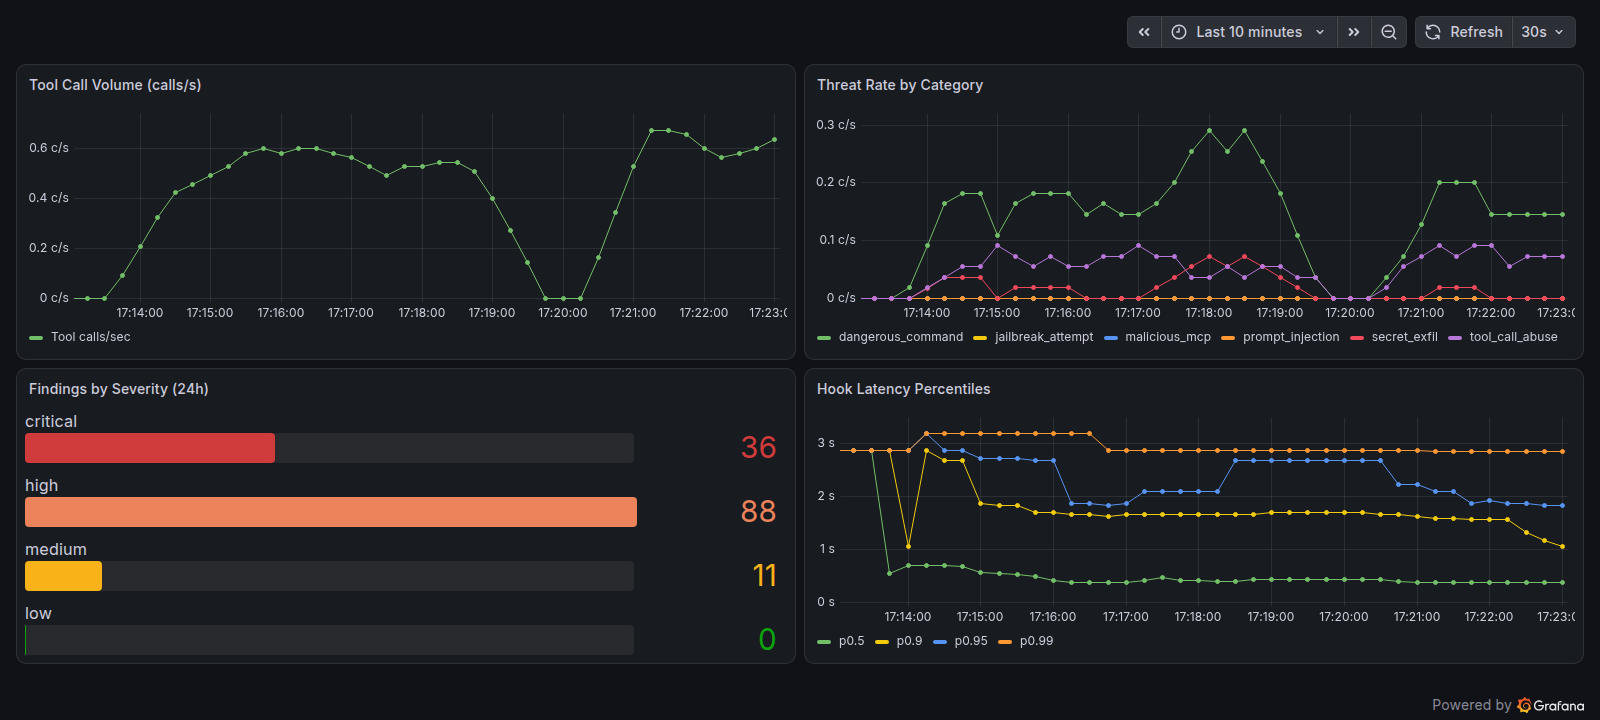Expand the time picker chevron arrow

pos(1320,32)
